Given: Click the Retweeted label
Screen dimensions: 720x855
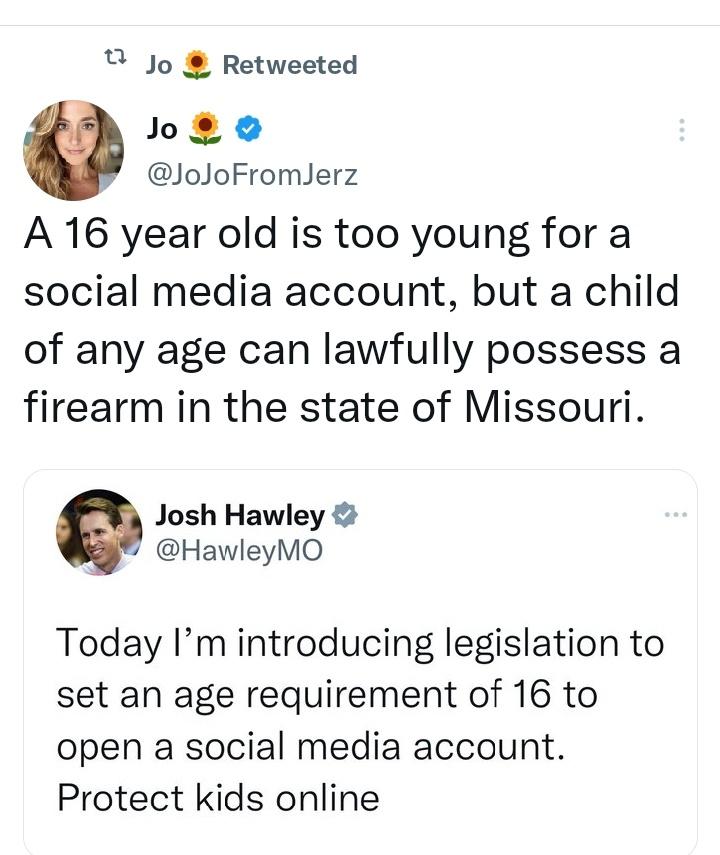Looking at the screenshot, I should point(289,65).
